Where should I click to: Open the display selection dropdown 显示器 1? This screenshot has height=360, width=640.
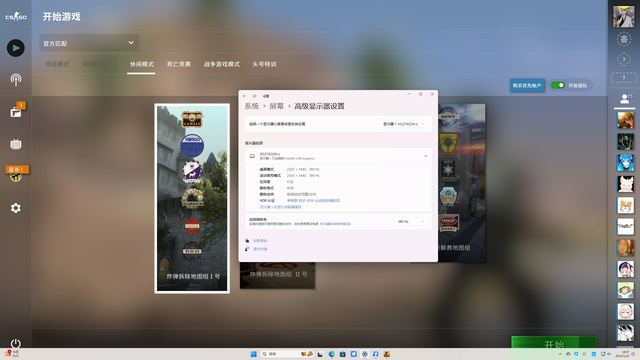404,124
